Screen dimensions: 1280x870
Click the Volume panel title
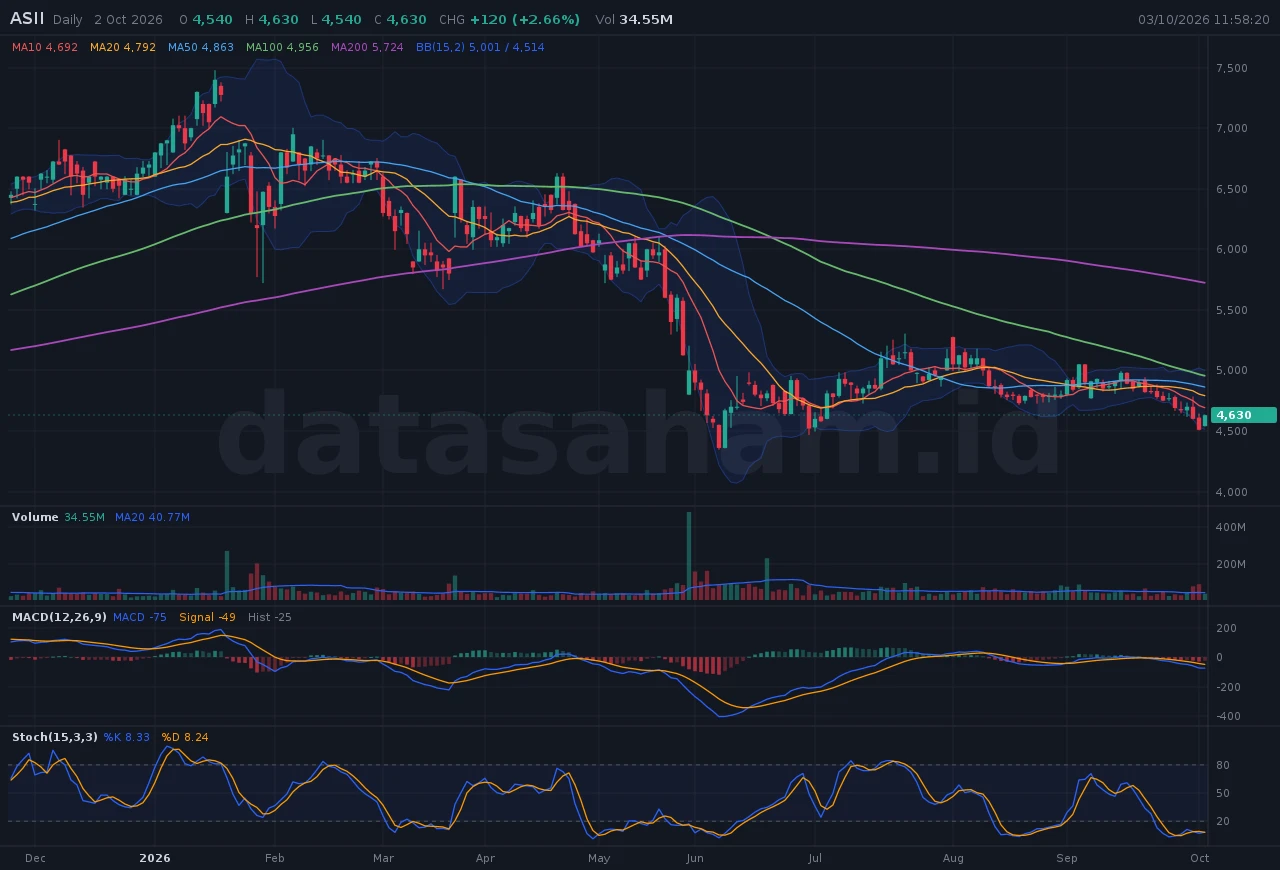(35, 517)
